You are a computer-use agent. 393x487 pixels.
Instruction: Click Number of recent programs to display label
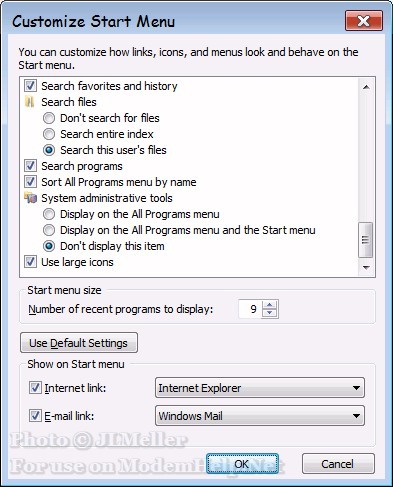120,309
